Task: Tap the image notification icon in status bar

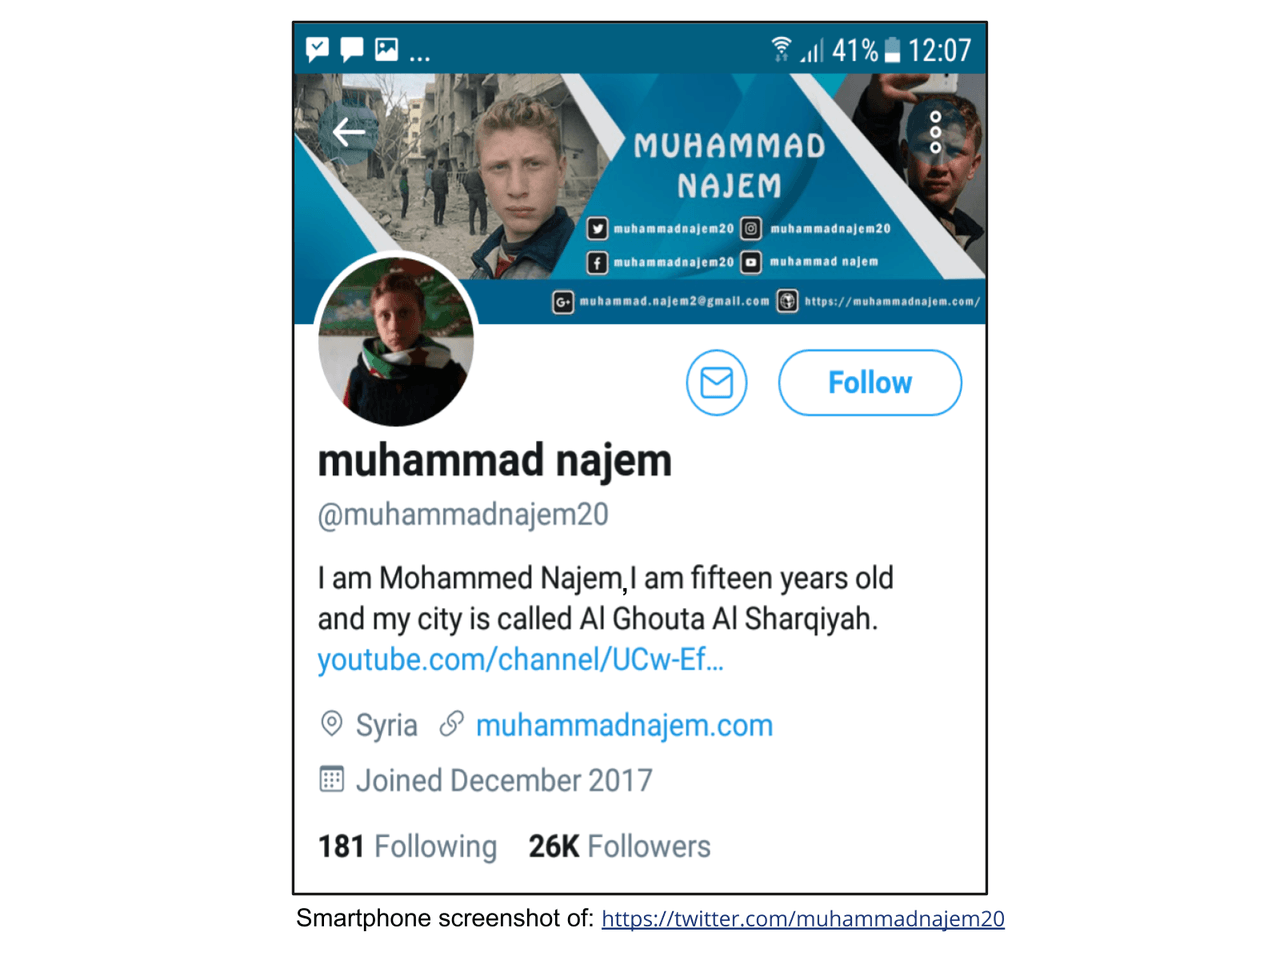Action: point(386,49)
